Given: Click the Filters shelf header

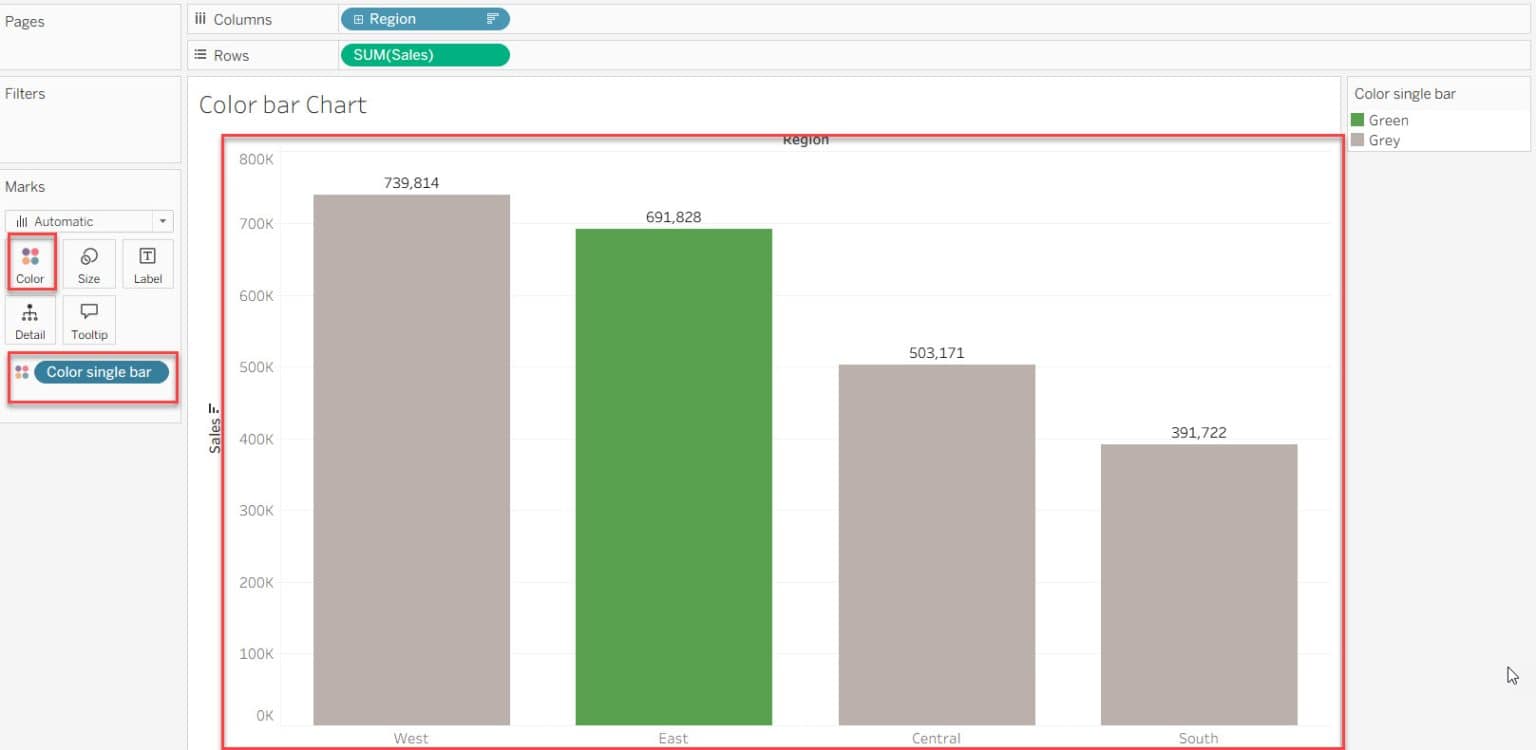Looking at the screenshot, I should coord(25,93).
